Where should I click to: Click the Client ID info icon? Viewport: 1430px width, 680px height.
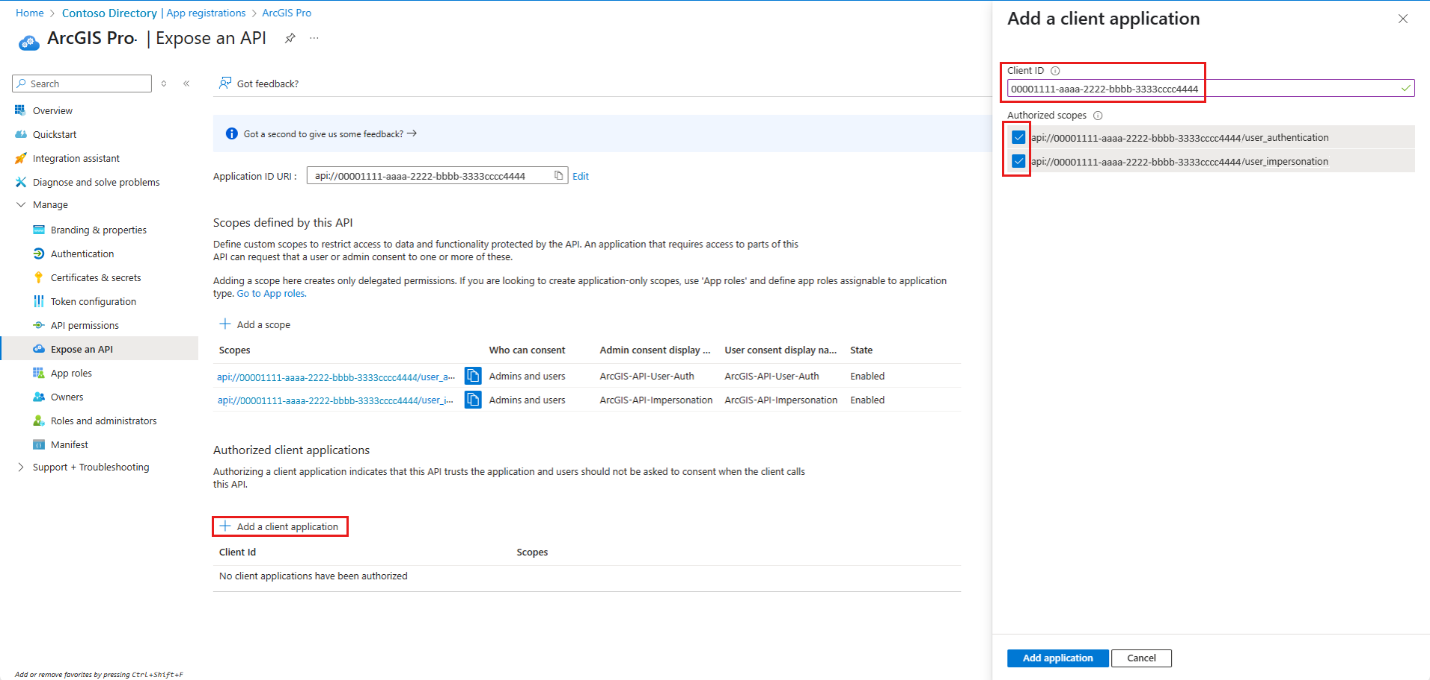1055,71
